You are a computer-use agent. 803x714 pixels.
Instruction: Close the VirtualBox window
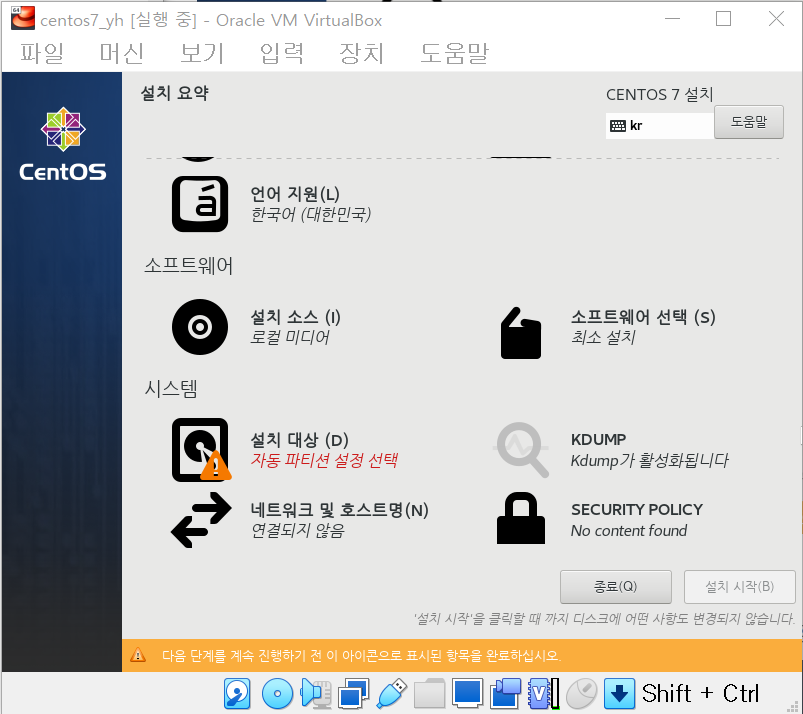776,19
